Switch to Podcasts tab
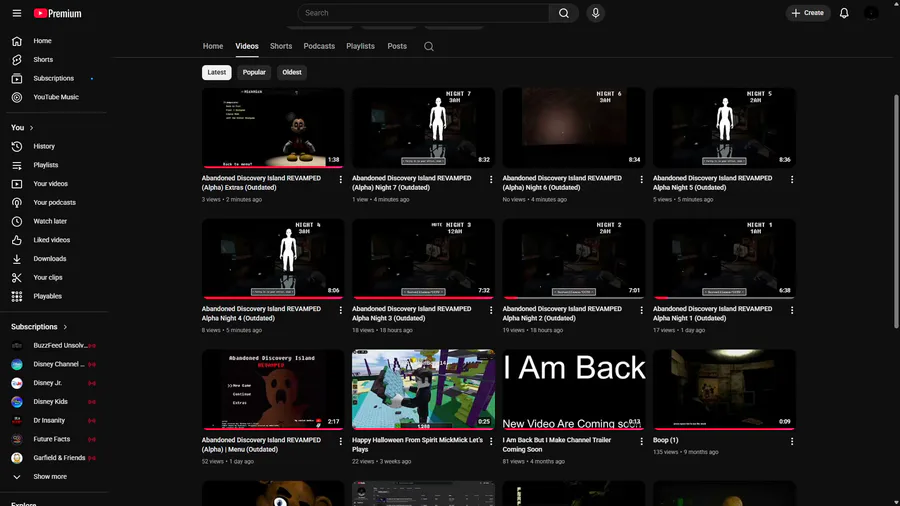Image resolution: width=900 pixels, height=506 pixels. 319,46
